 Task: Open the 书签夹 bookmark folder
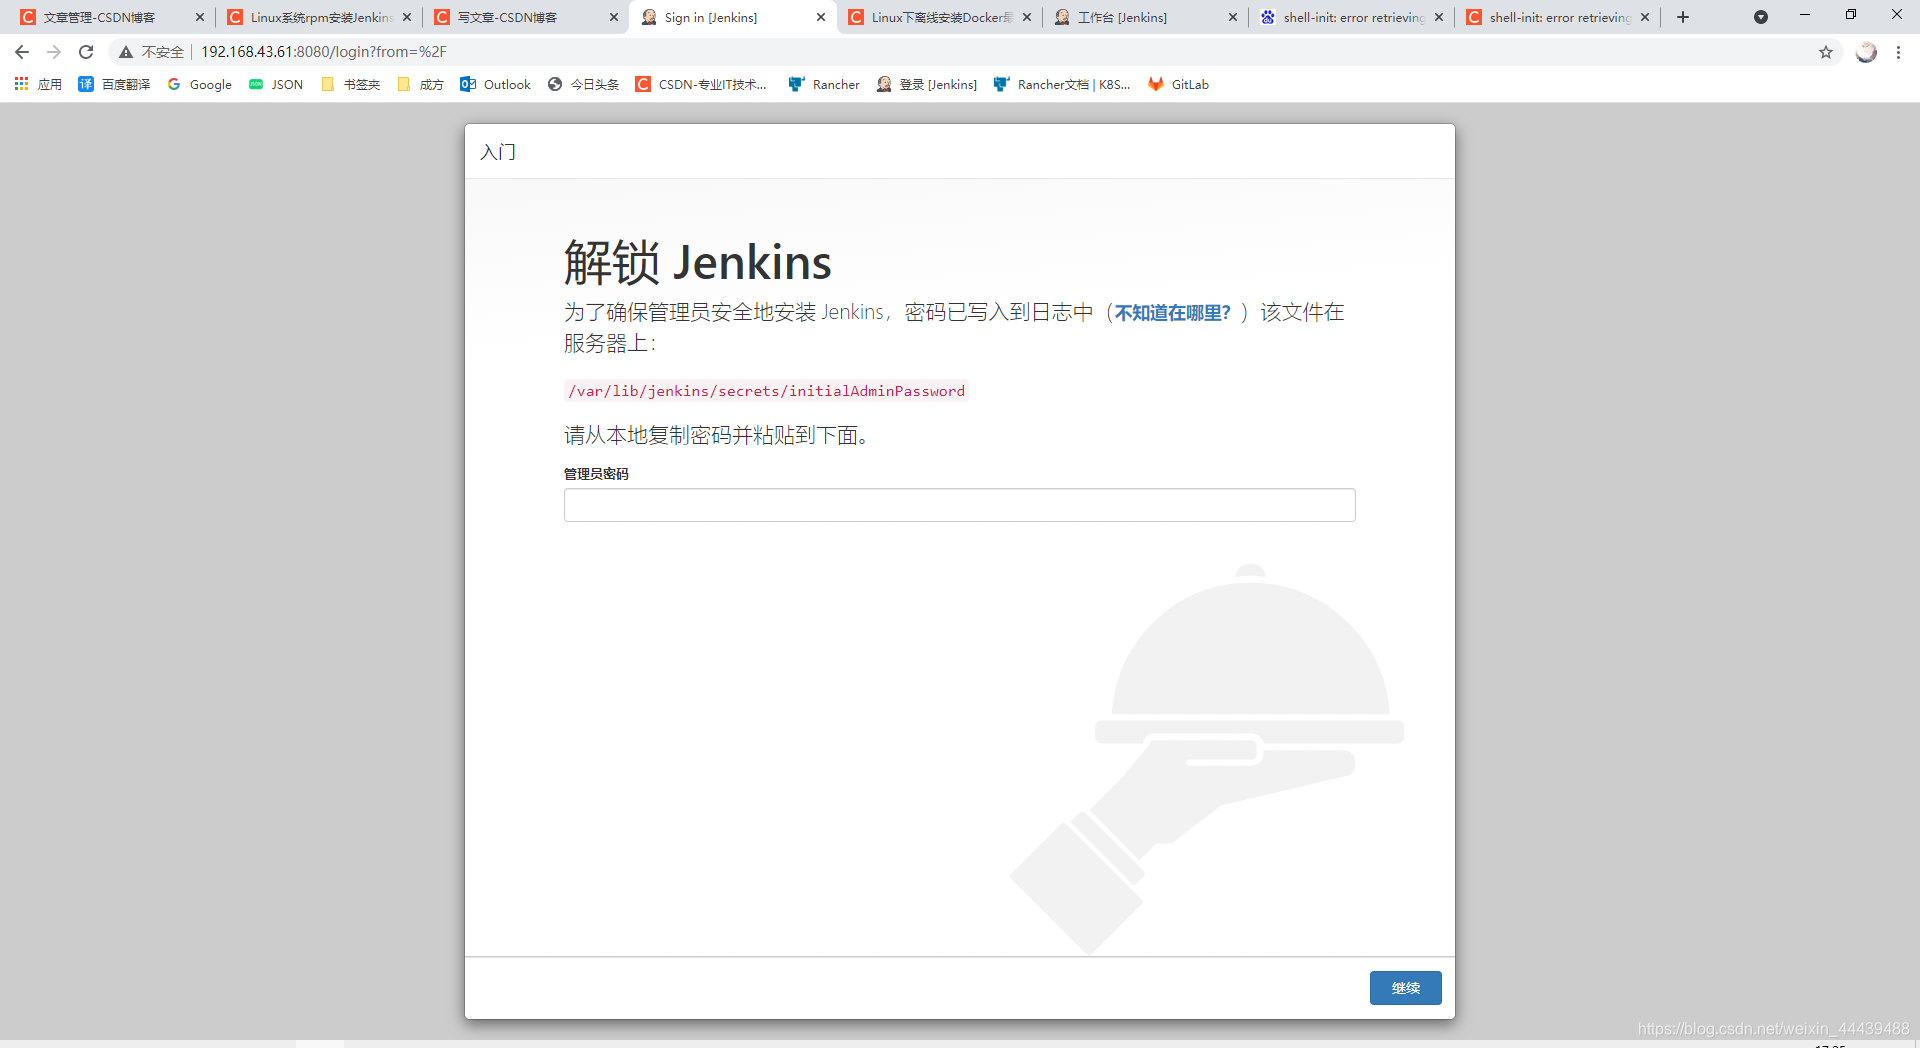(351, 84)
